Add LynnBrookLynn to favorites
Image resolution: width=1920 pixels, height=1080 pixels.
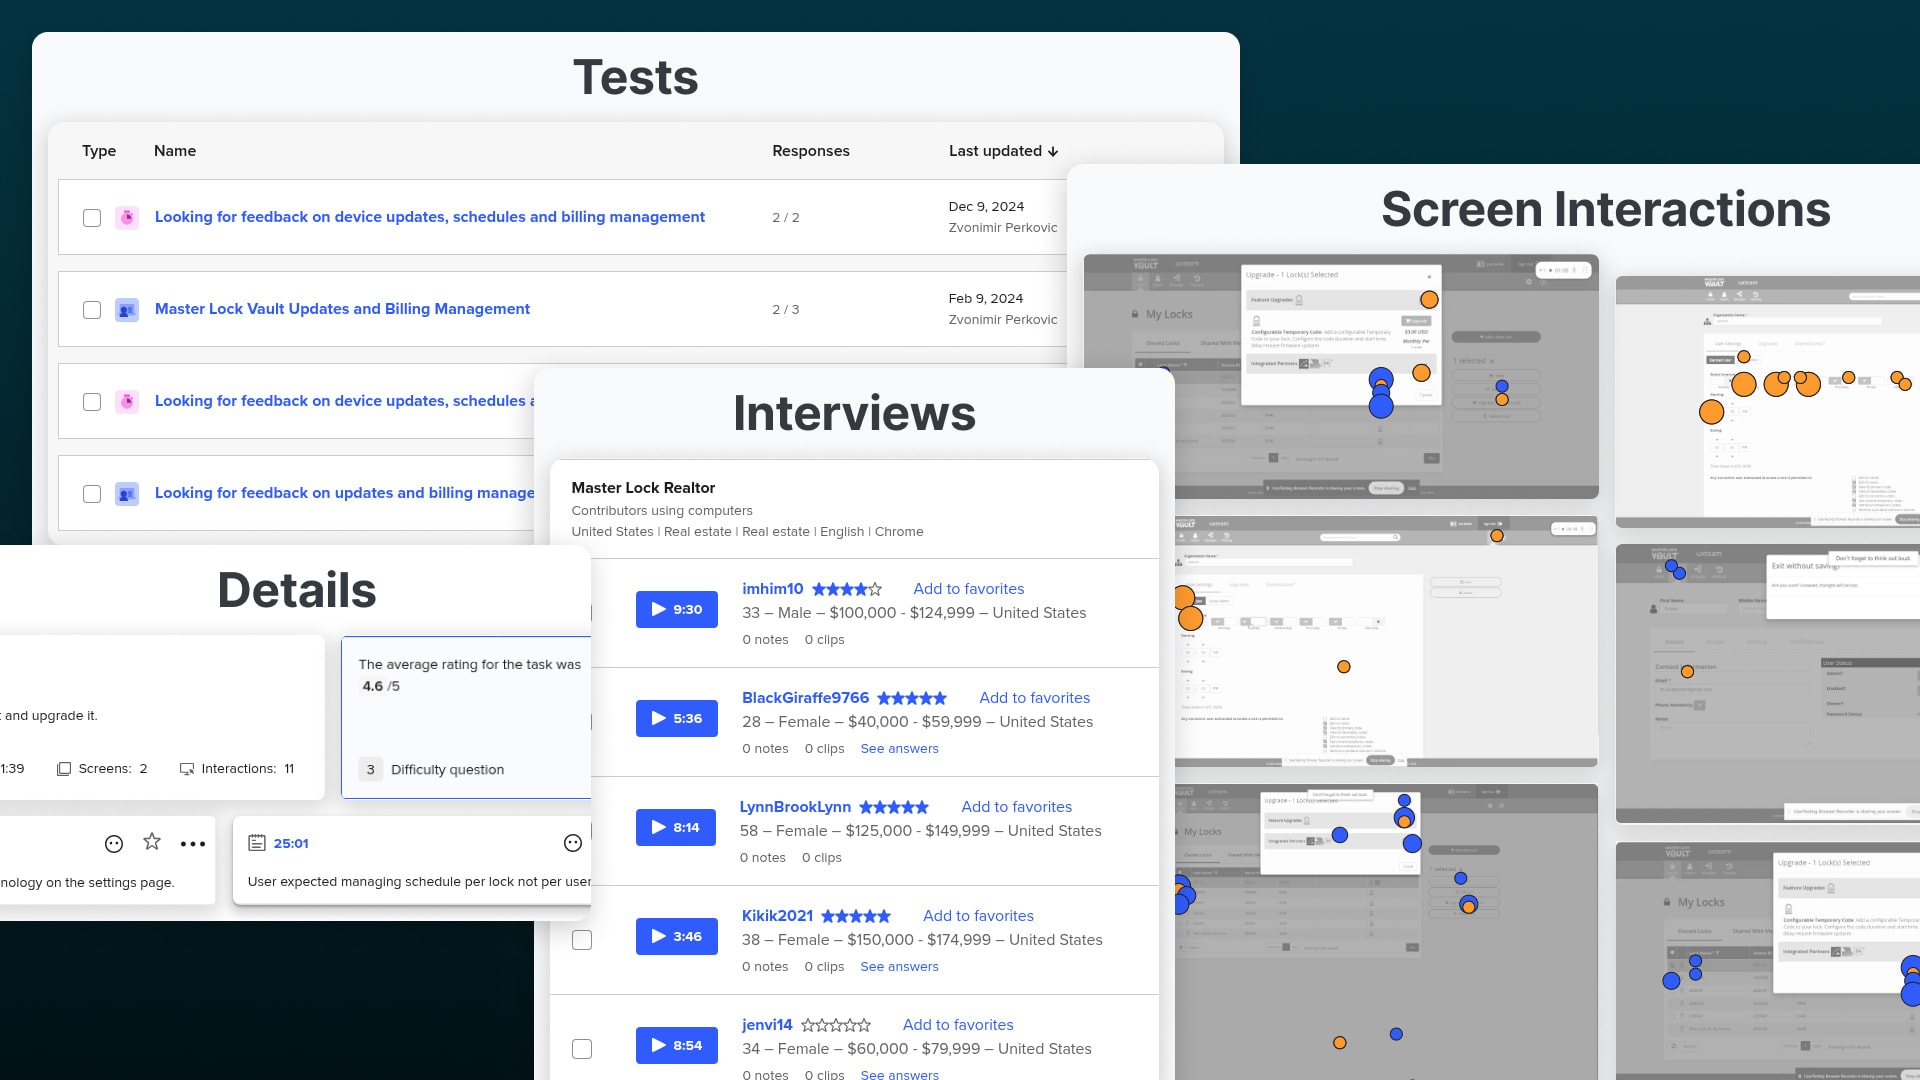(x=1017, y=807)
